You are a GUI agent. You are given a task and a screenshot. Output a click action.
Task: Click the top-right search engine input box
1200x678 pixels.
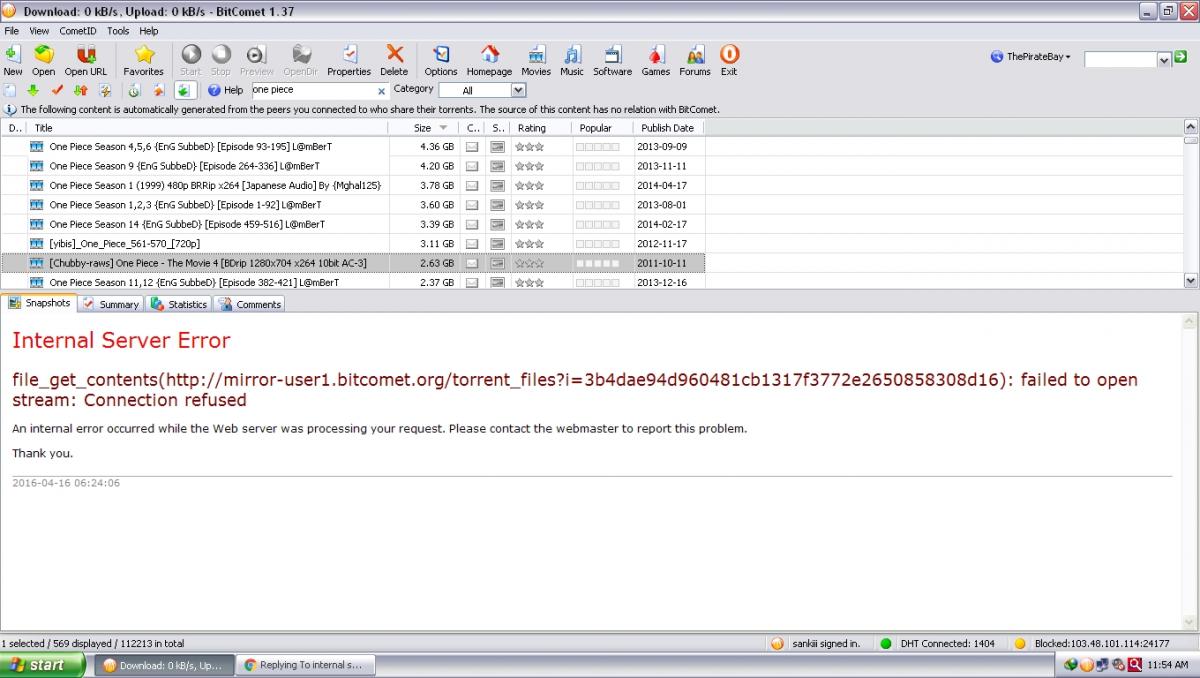[1121, 60]
